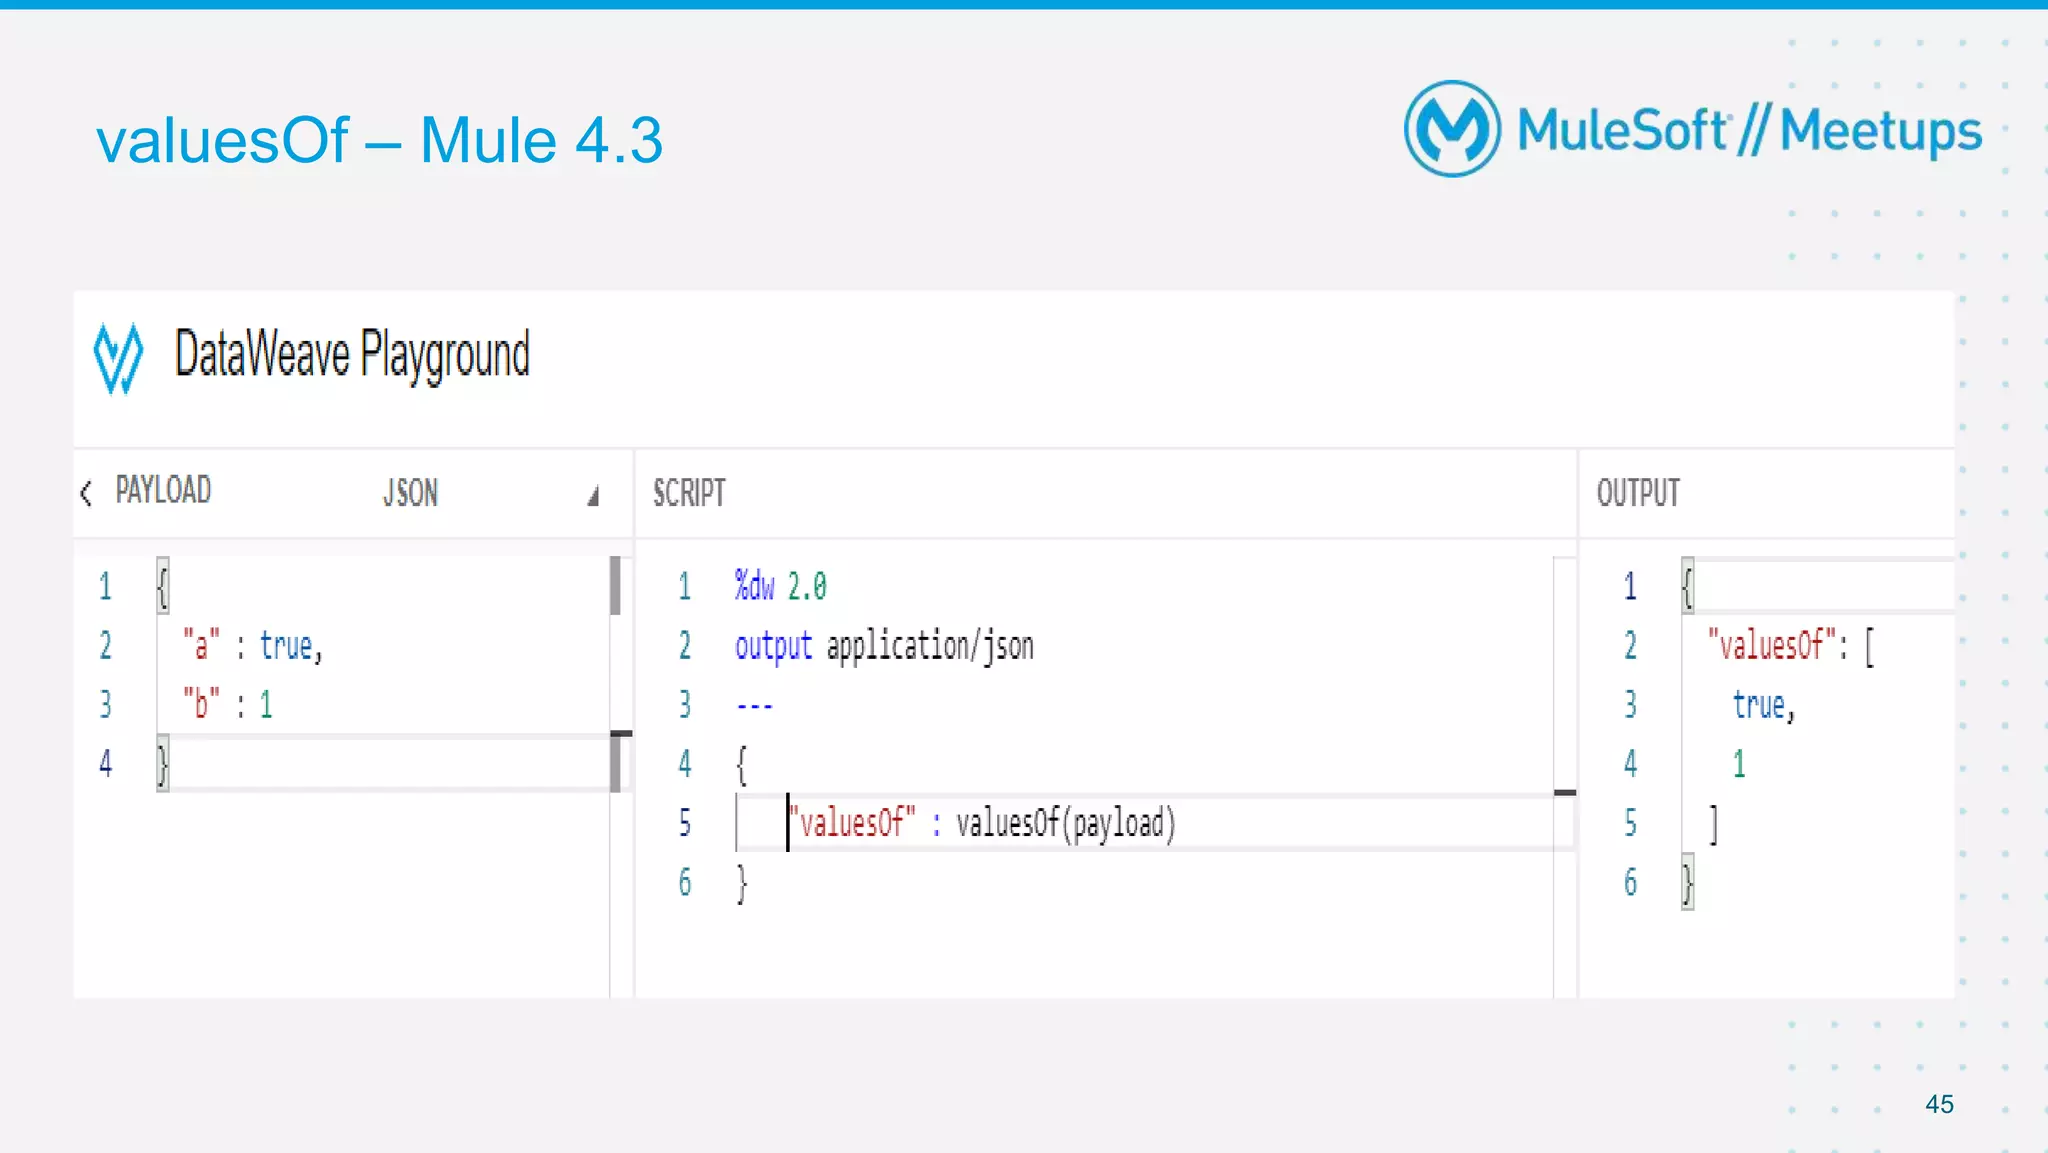Click the script opening brace on line 4

[741, 765]
